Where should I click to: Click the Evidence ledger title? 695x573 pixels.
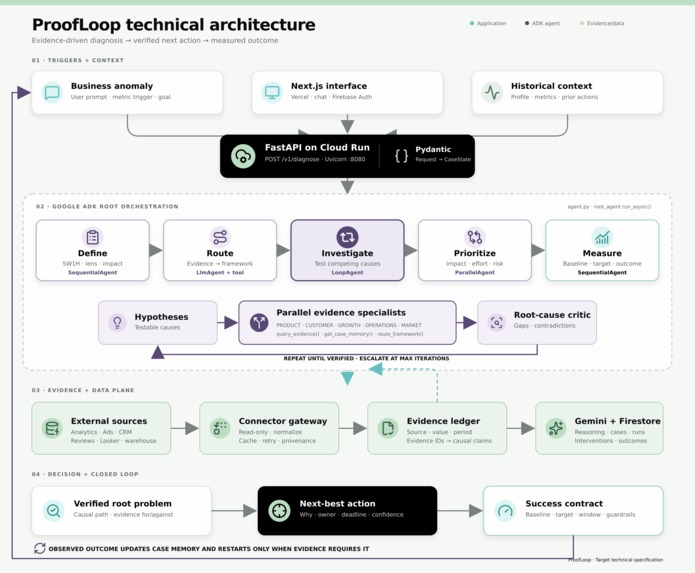443,421
